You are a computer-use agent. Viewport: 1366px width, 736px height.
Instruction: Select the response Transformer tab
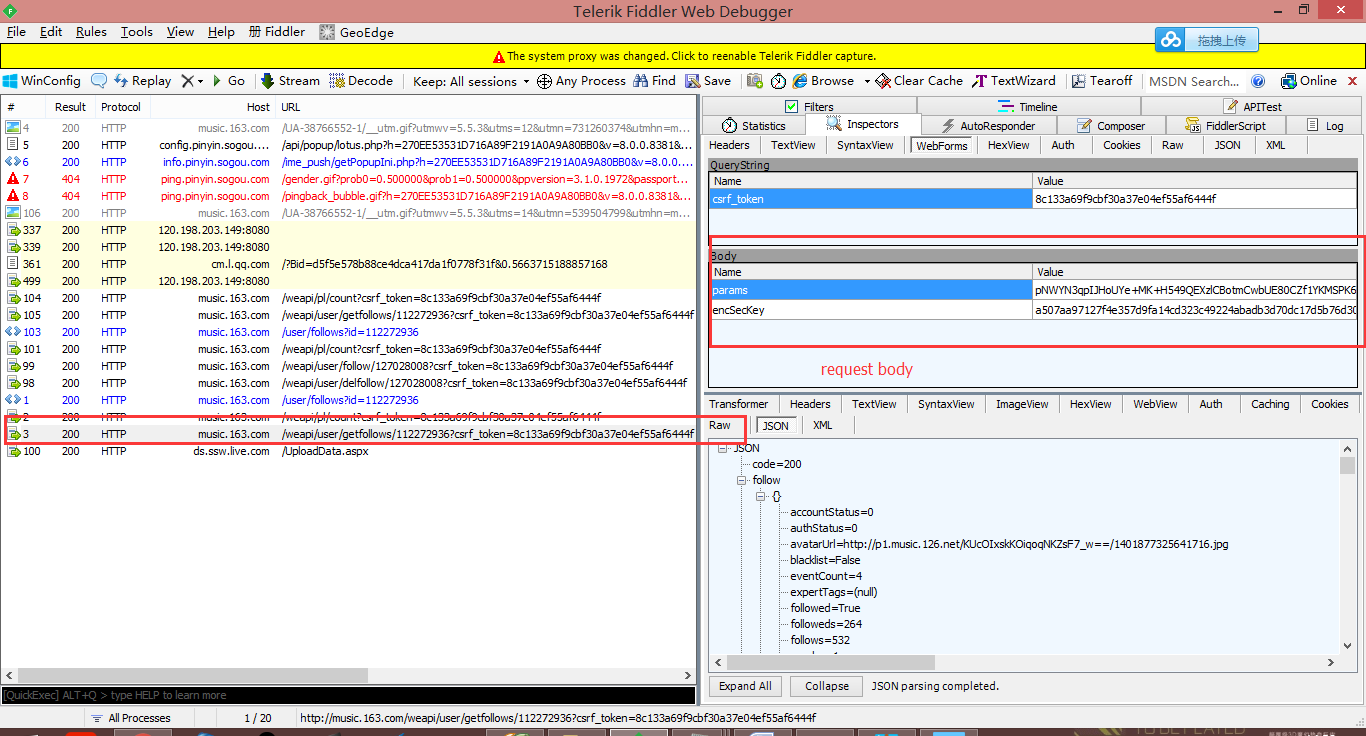tap(739, 404)
